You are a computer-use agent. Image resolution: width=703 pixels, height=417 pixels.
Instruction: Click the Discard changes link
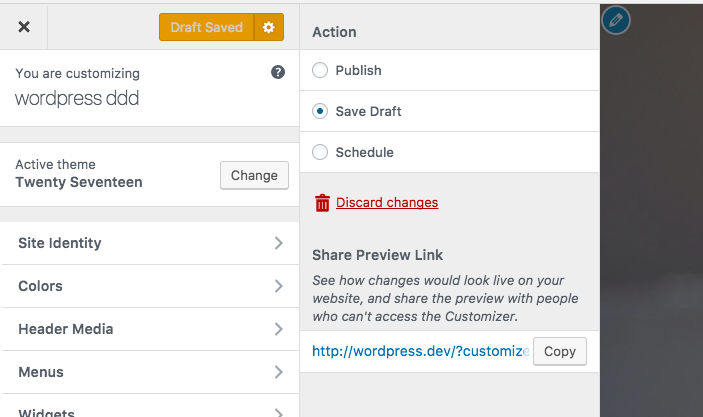point(387,203)
